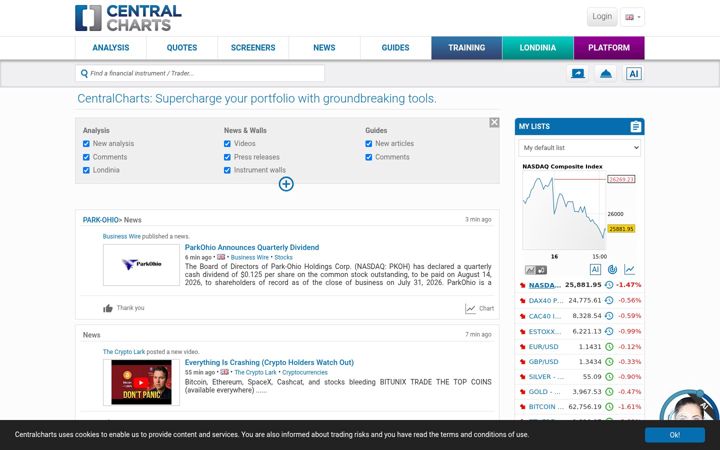720x450 pixels.
Task: Click the Login button
Action: 602,17
